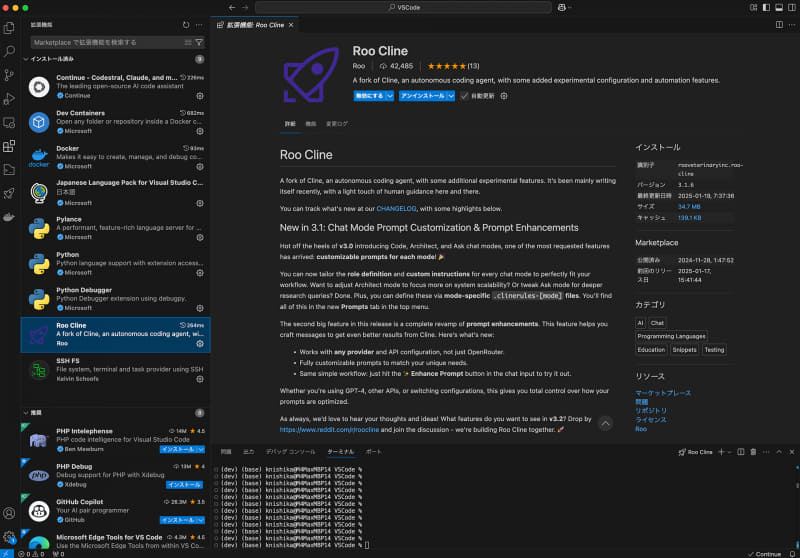Toggle bottom panel visibility in title bar

coord(779,8)
